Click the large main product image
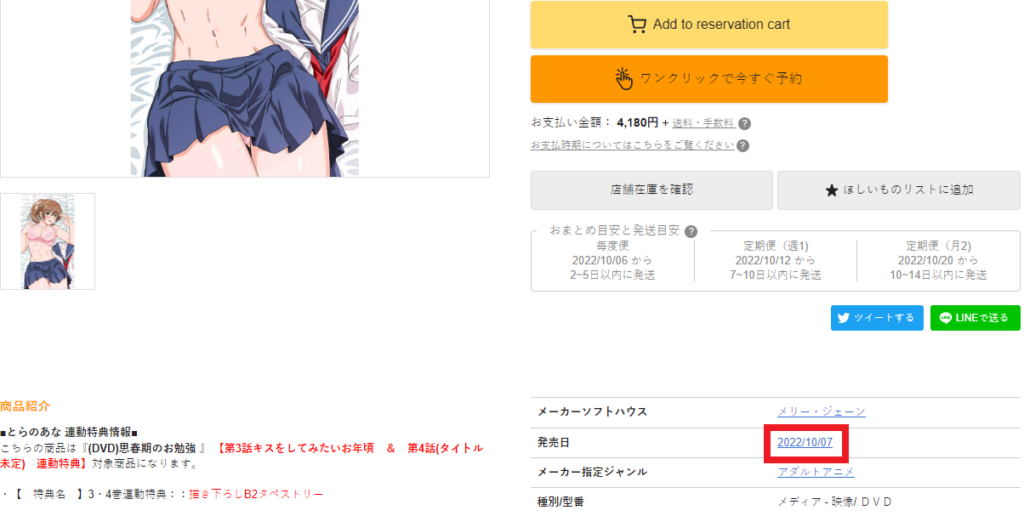The height and width of the screenshot is (516, 1024). point(245,88)
